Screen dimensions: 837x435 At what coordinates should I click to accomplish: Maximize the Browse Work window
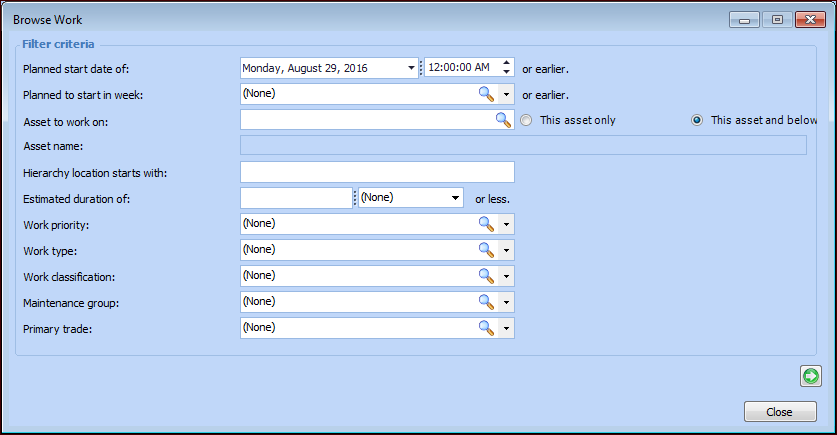(x=776, y=18)
